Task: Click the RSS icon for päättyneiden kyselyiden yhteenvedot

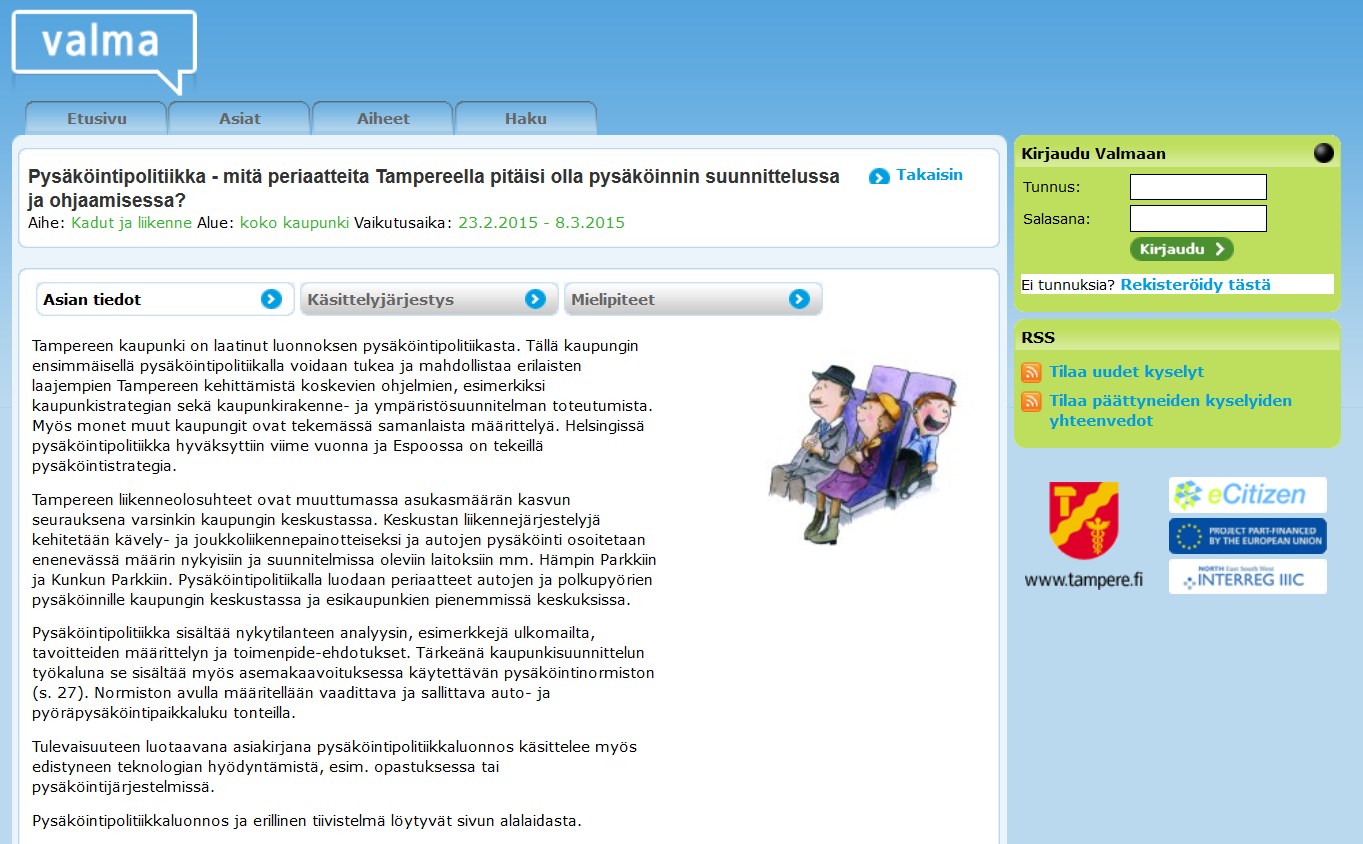Action: tap(1031, 401)
